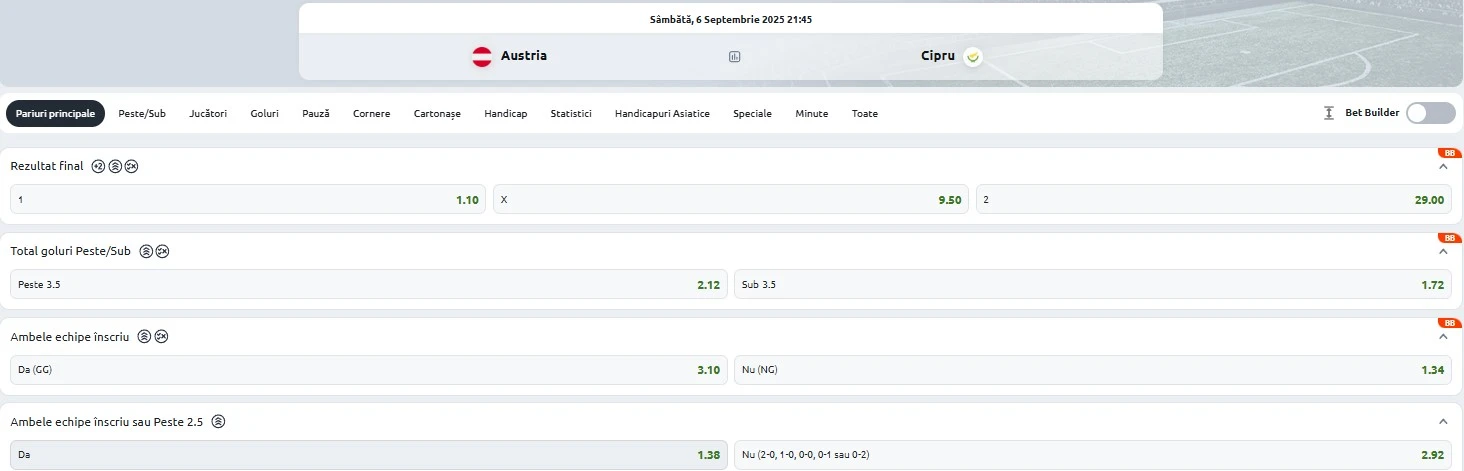The height and width of the screenshot is (471, 1464).
Task: Switch to the Cornere tab
Action: 372,114
